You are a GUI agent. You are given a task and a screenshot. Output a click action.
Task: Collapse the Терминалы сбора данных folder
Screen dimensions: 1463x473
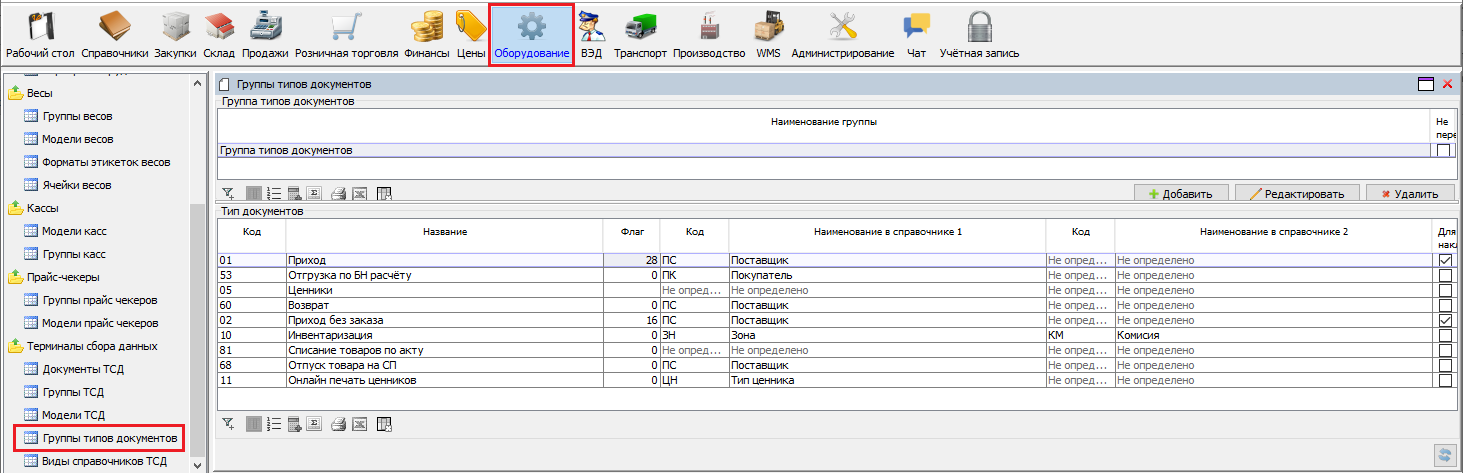pos(16,346)
